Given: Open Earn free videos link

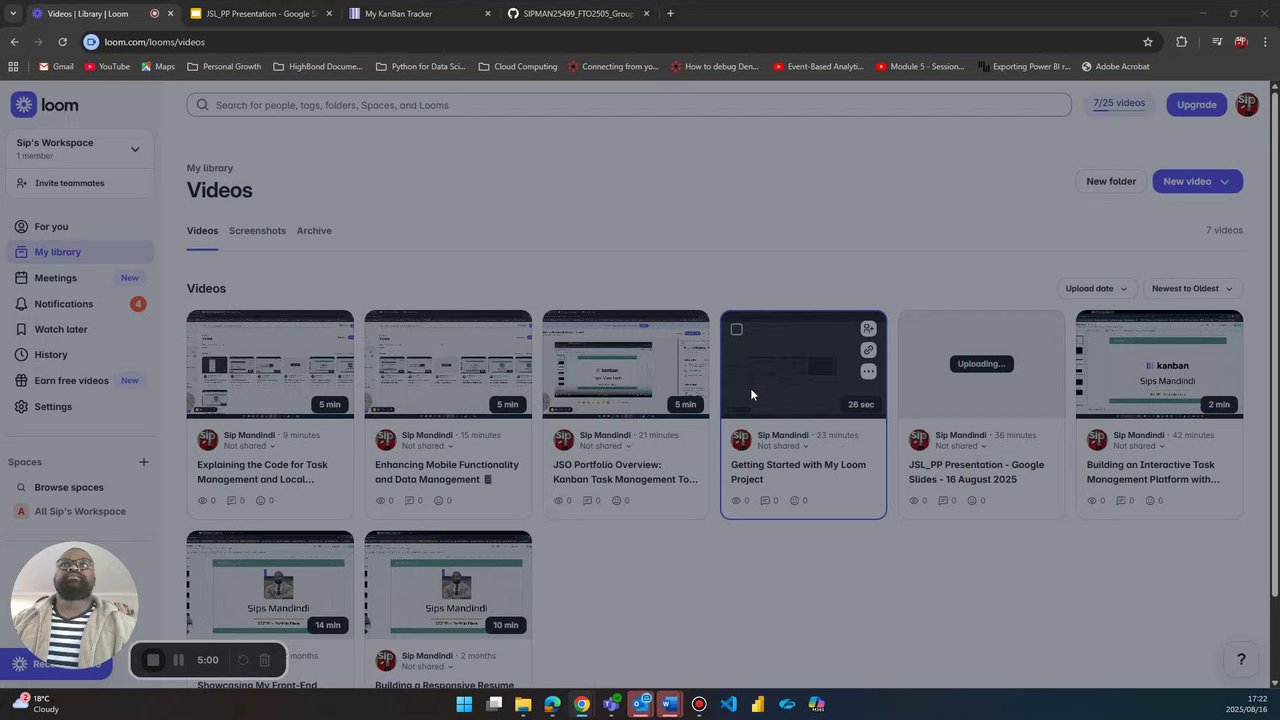Looking at the screenshot, I should pos(80,381).
